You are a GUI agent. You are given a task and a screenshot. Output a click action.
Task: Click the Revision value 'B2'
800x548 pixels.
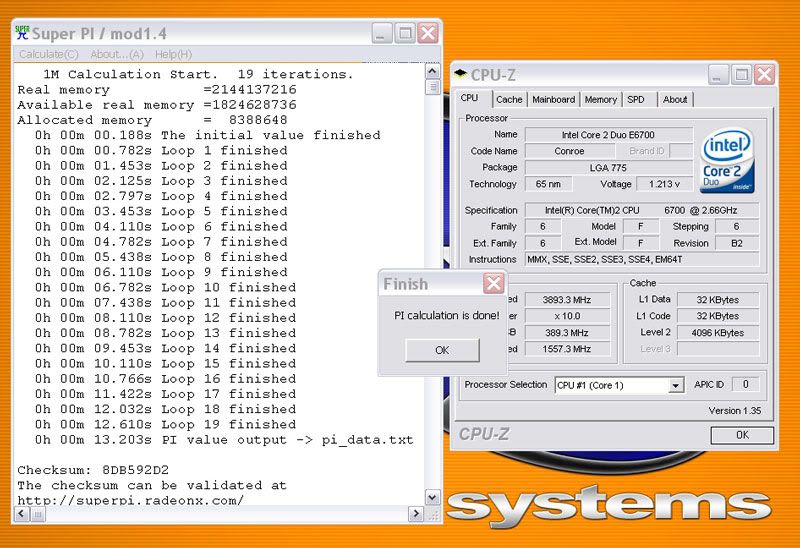tap(737, 243)
